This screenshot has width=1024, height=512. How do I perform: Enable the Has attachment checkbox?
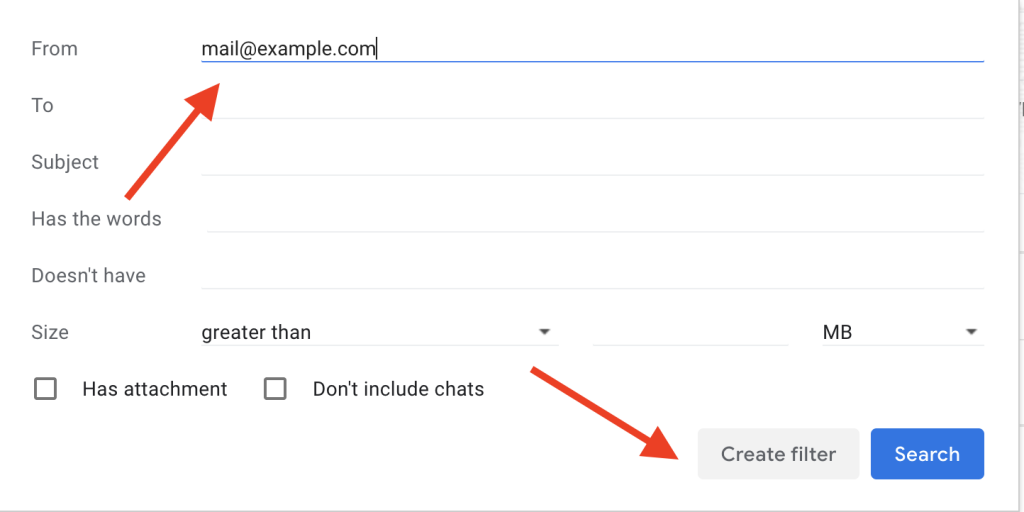point(45,389)
